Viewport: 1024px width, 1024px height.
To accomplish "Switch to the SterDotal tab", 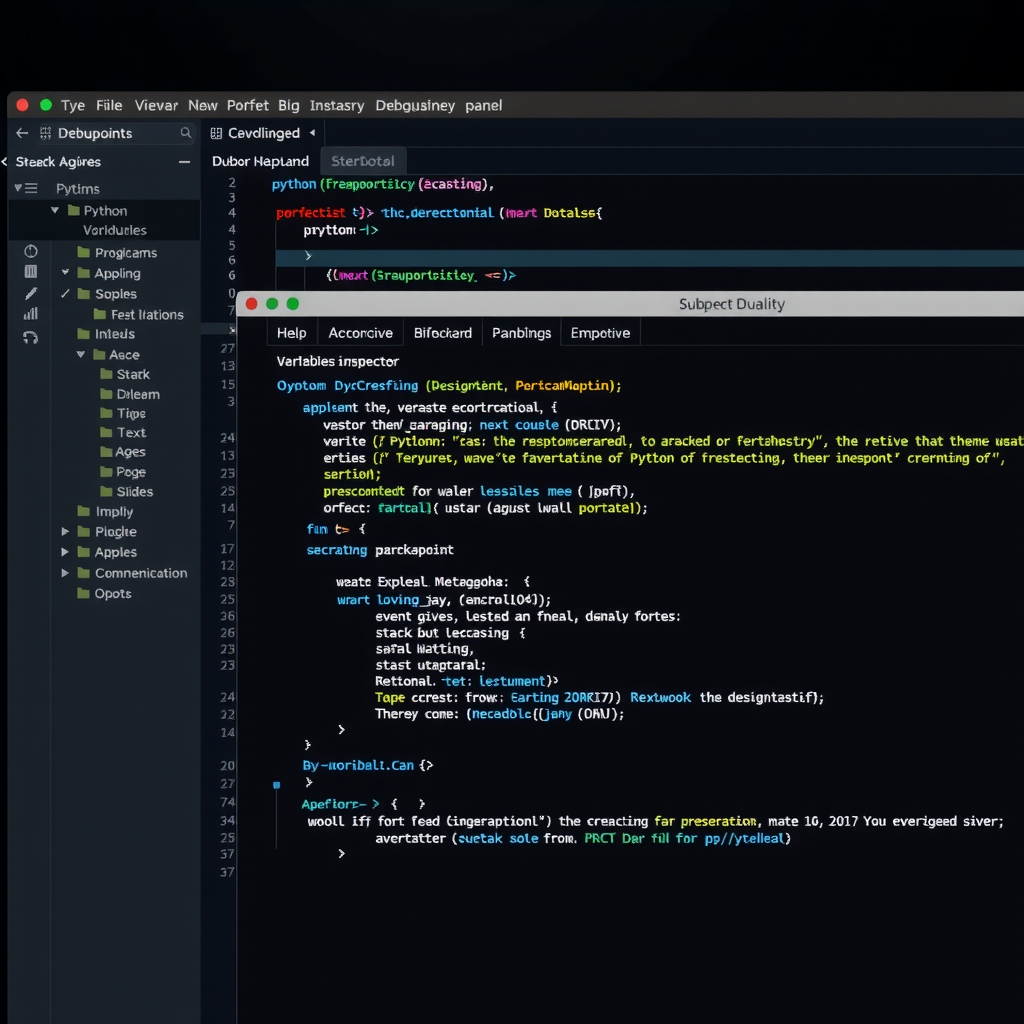I will 363,161.
